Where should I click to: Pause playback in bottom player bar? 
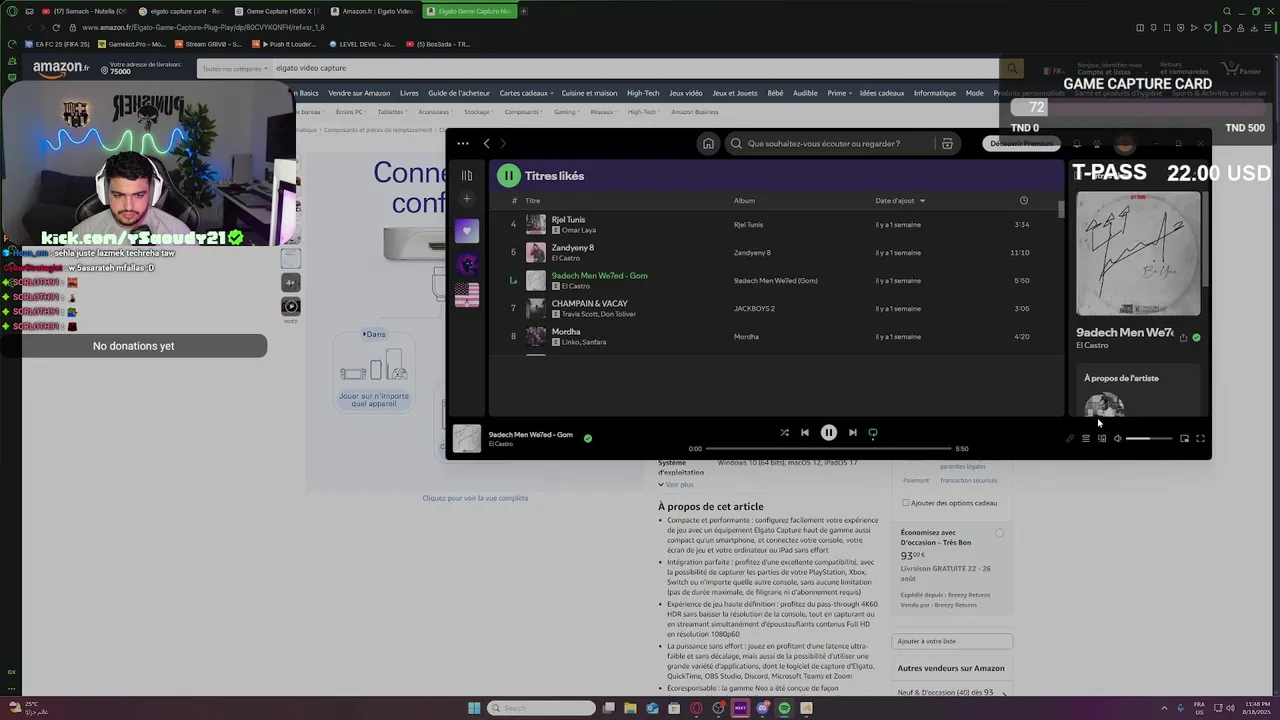coord(828,433)
